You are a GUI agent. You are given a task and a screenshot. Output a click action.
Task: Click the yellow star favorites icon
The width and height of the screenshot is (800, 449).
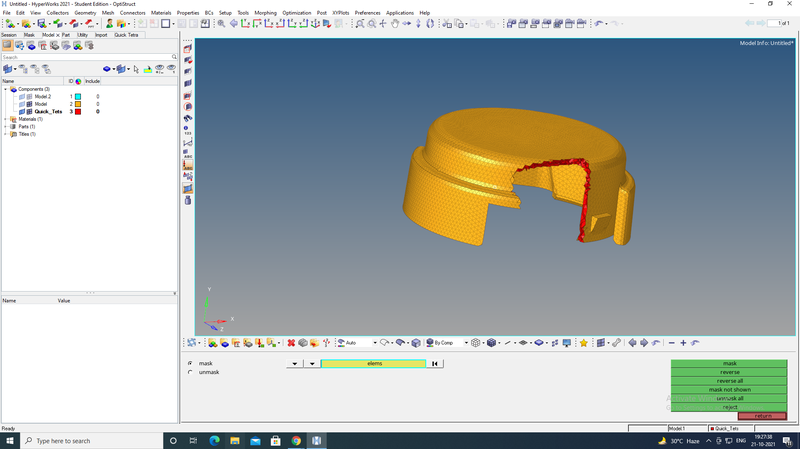coord(584,343)
